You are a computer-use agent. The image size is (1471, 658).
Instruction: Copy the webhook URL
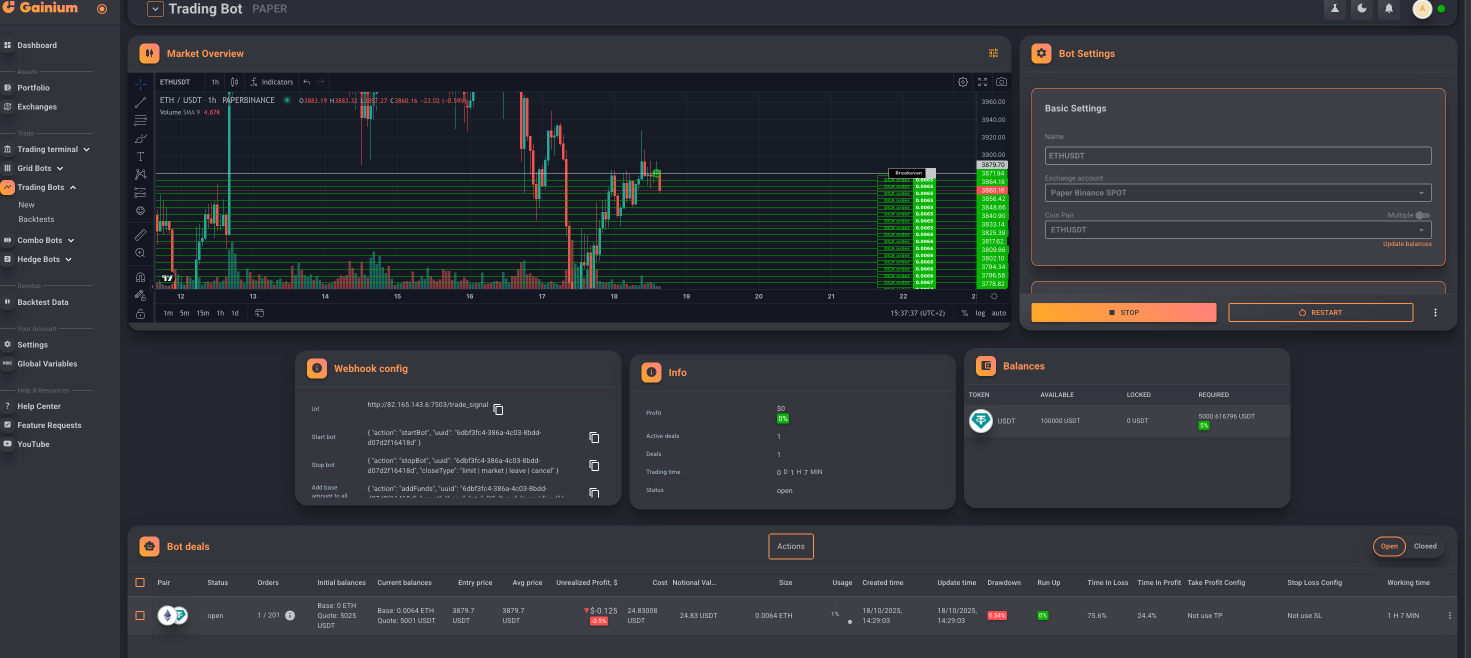498,409
